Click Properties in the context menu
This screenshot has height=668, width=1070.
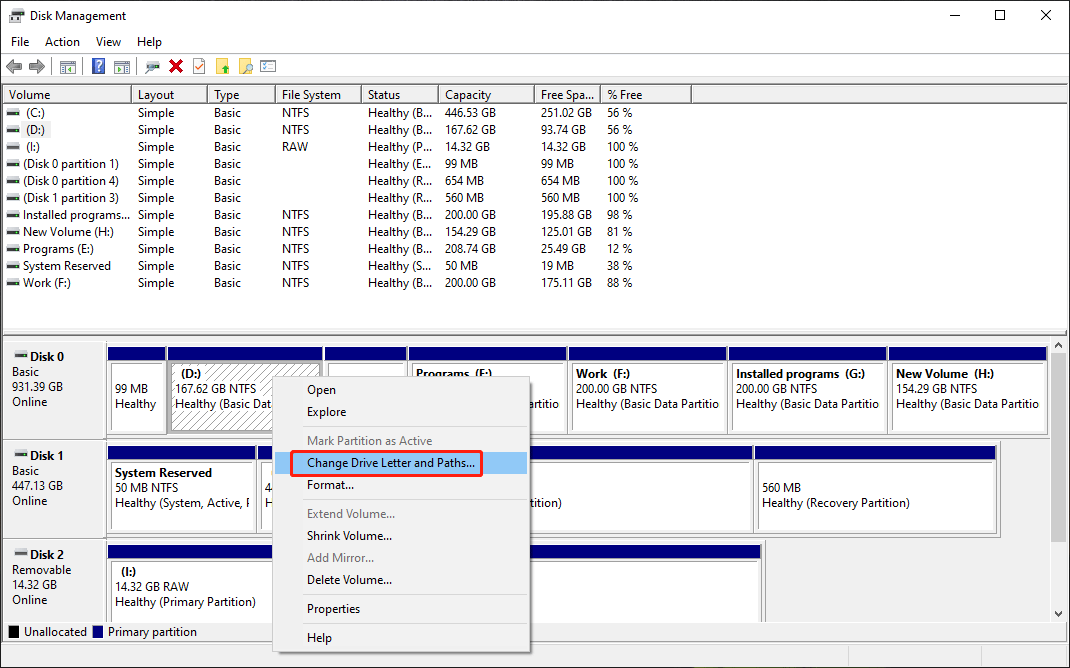333,609
